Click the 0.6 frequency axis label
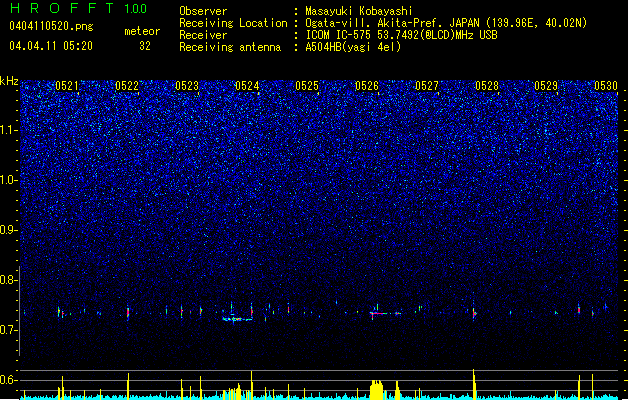 click(8, 380)
